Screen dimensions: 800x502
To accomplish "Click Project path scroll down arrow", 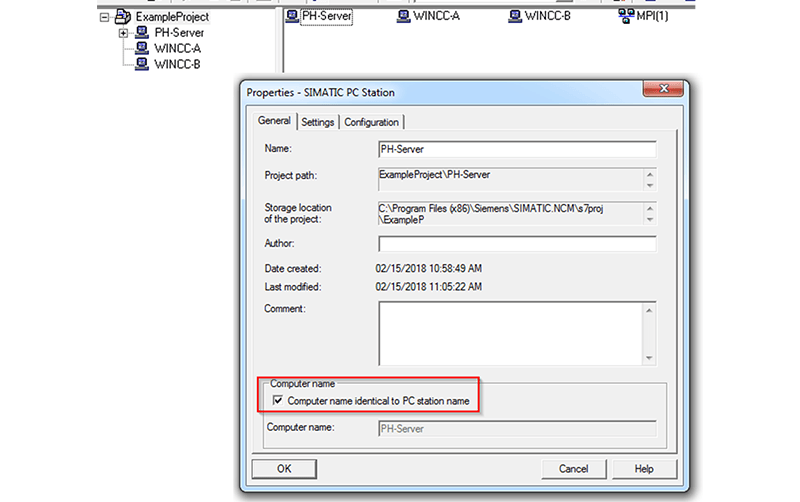I will pyautogui.click(x=650, y=185).
